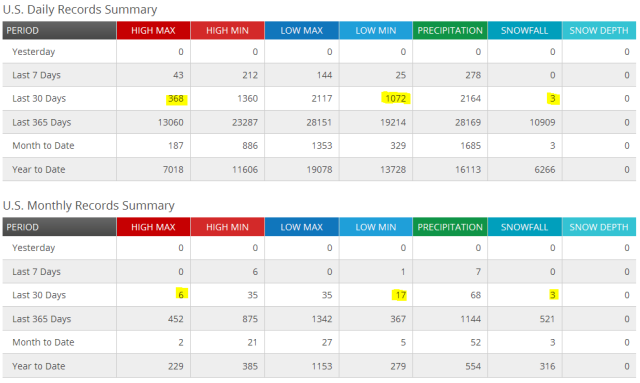Select the cell showing 6266
The height and width of the screenshot is (383, 640).
pyautogui.click(x=525, y=169)
